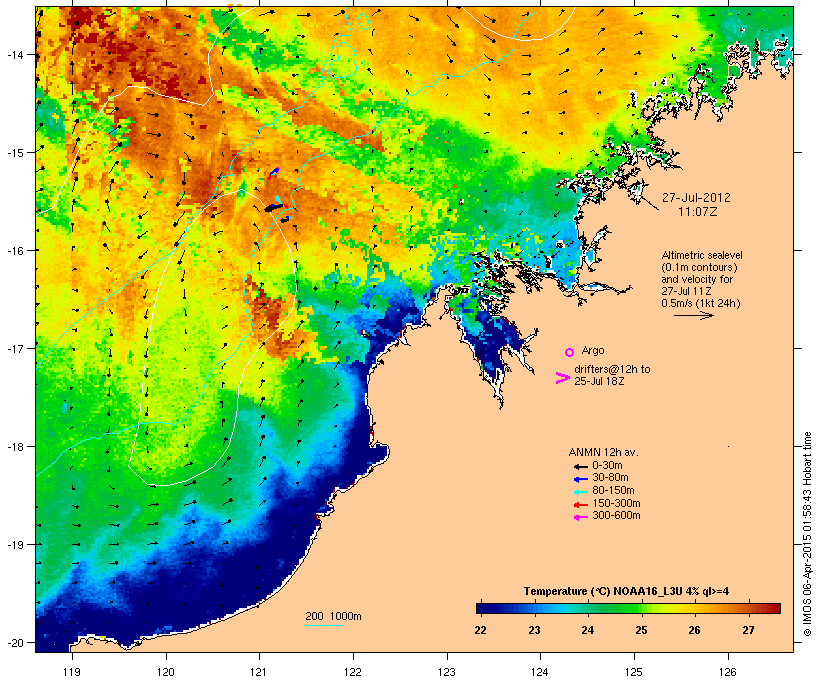Image resolution: width=820 pixels, height=680 pixels.
Task: Click the black mooring current arrow cluster
Action: 274,208
